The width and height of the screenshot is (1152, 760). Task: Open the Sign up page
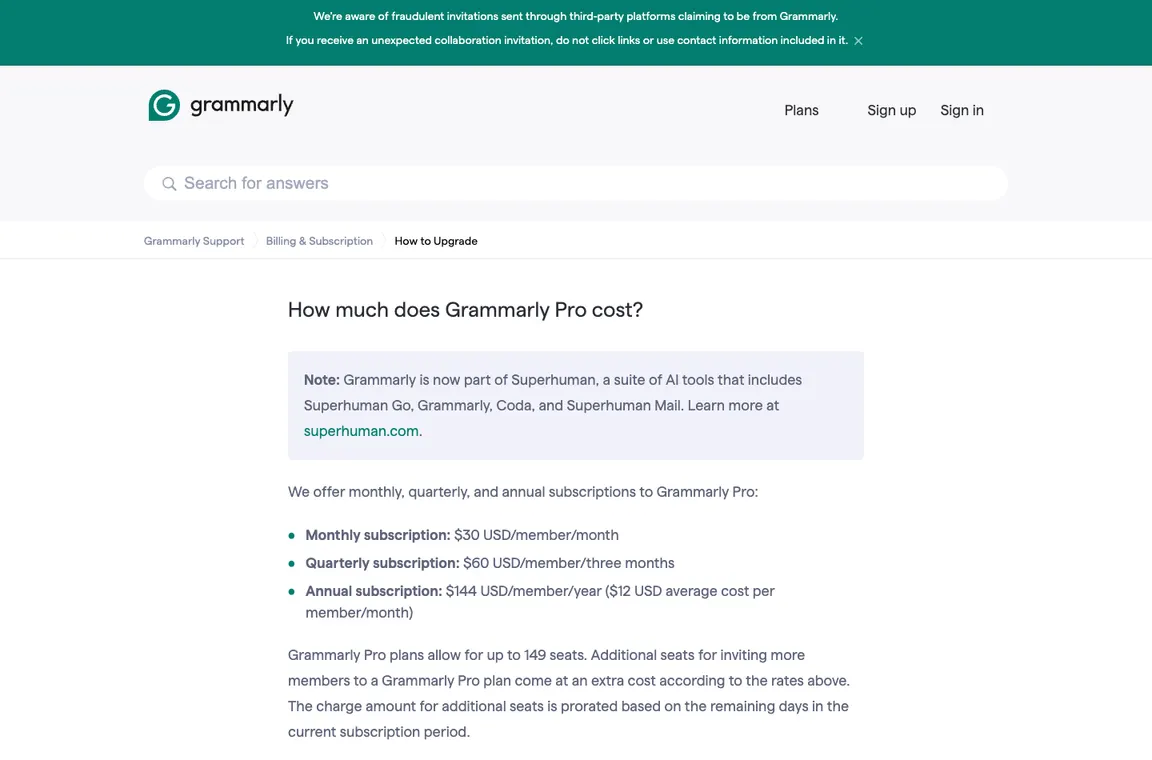pyautogui.click(x=891, y=110)
